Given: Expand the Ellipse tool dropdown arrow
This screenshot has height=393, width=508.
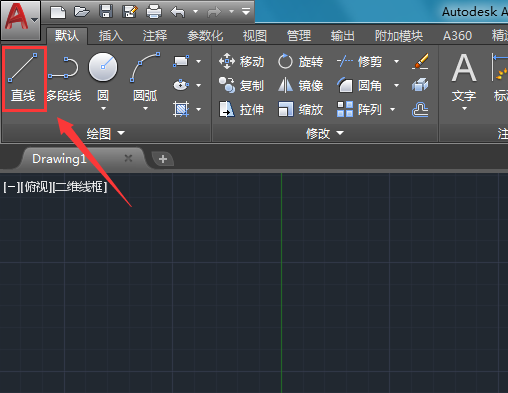Looking at the screenshot, I should 199,85.
